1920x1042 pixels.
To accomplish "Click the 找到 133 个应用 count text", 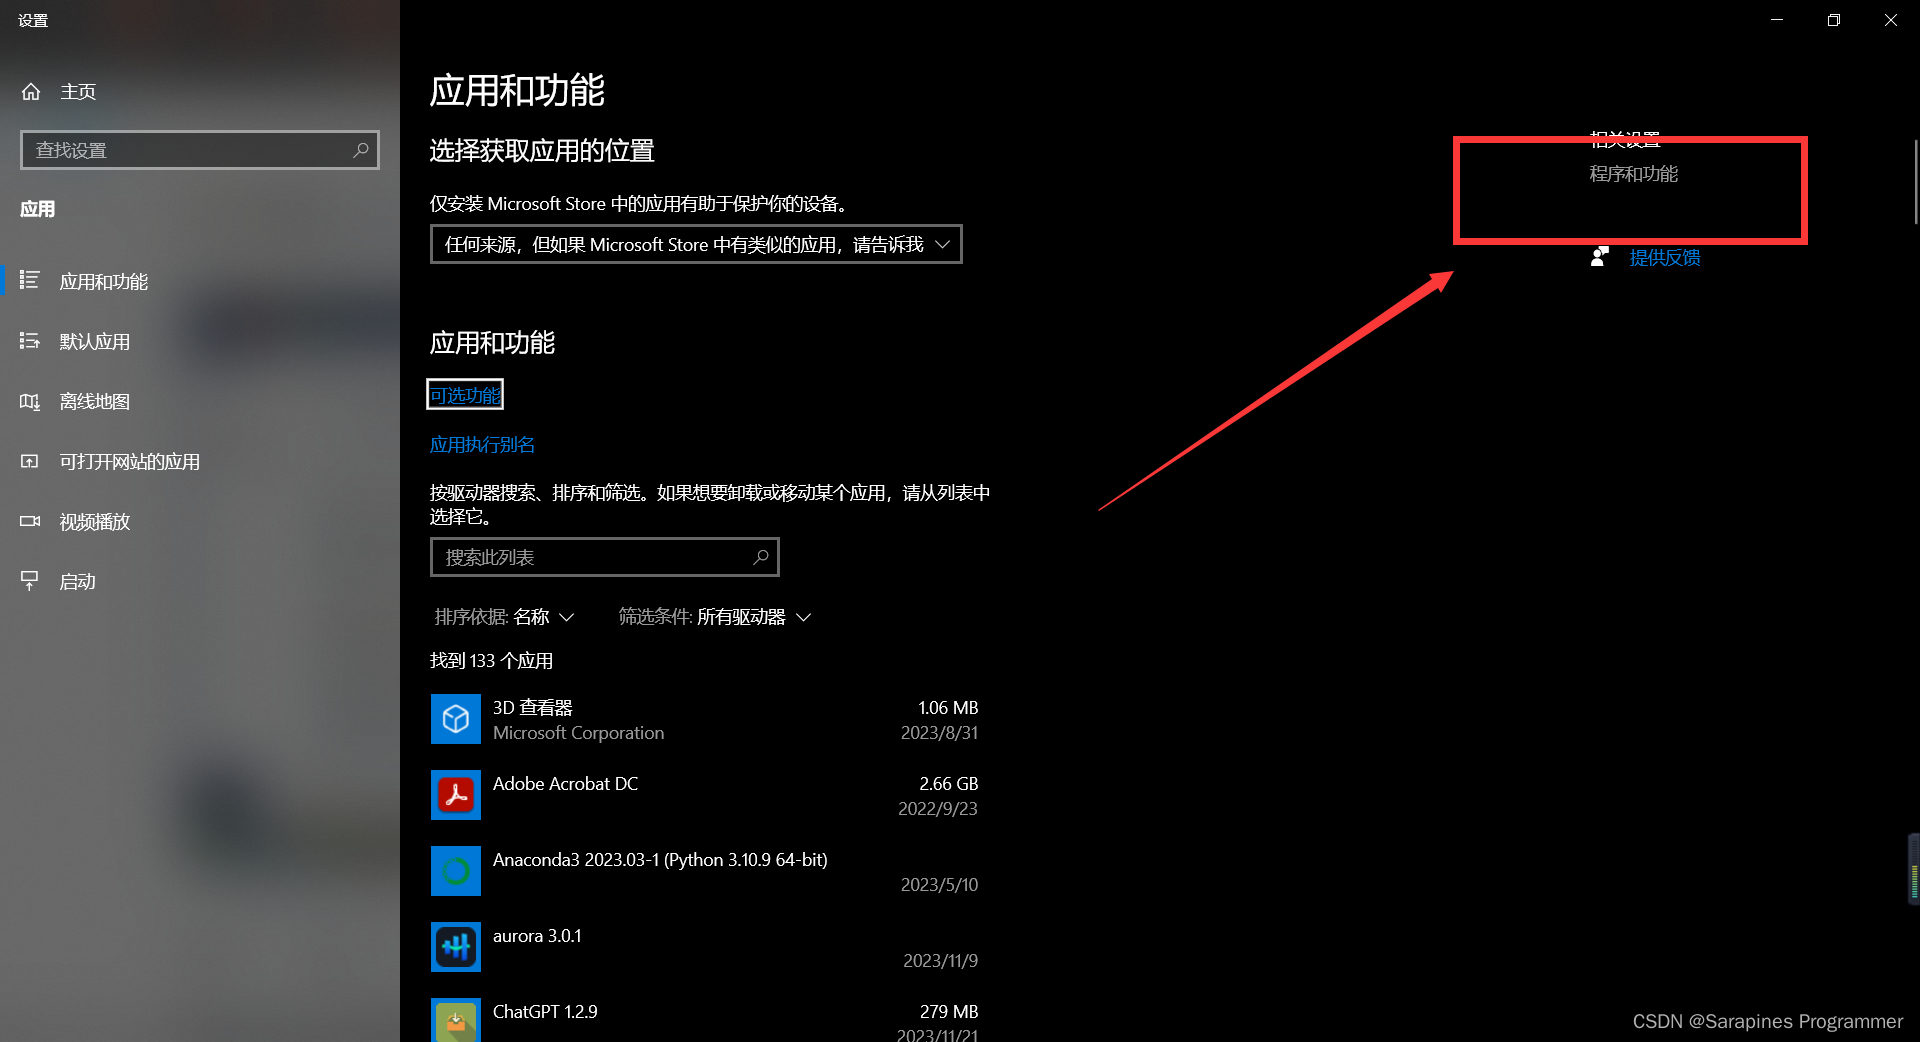I will 491,661.
